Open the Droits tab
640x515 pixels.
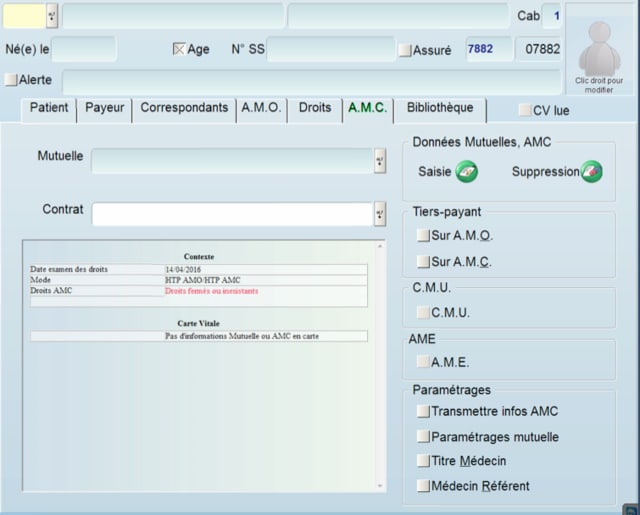coord(315,108)
